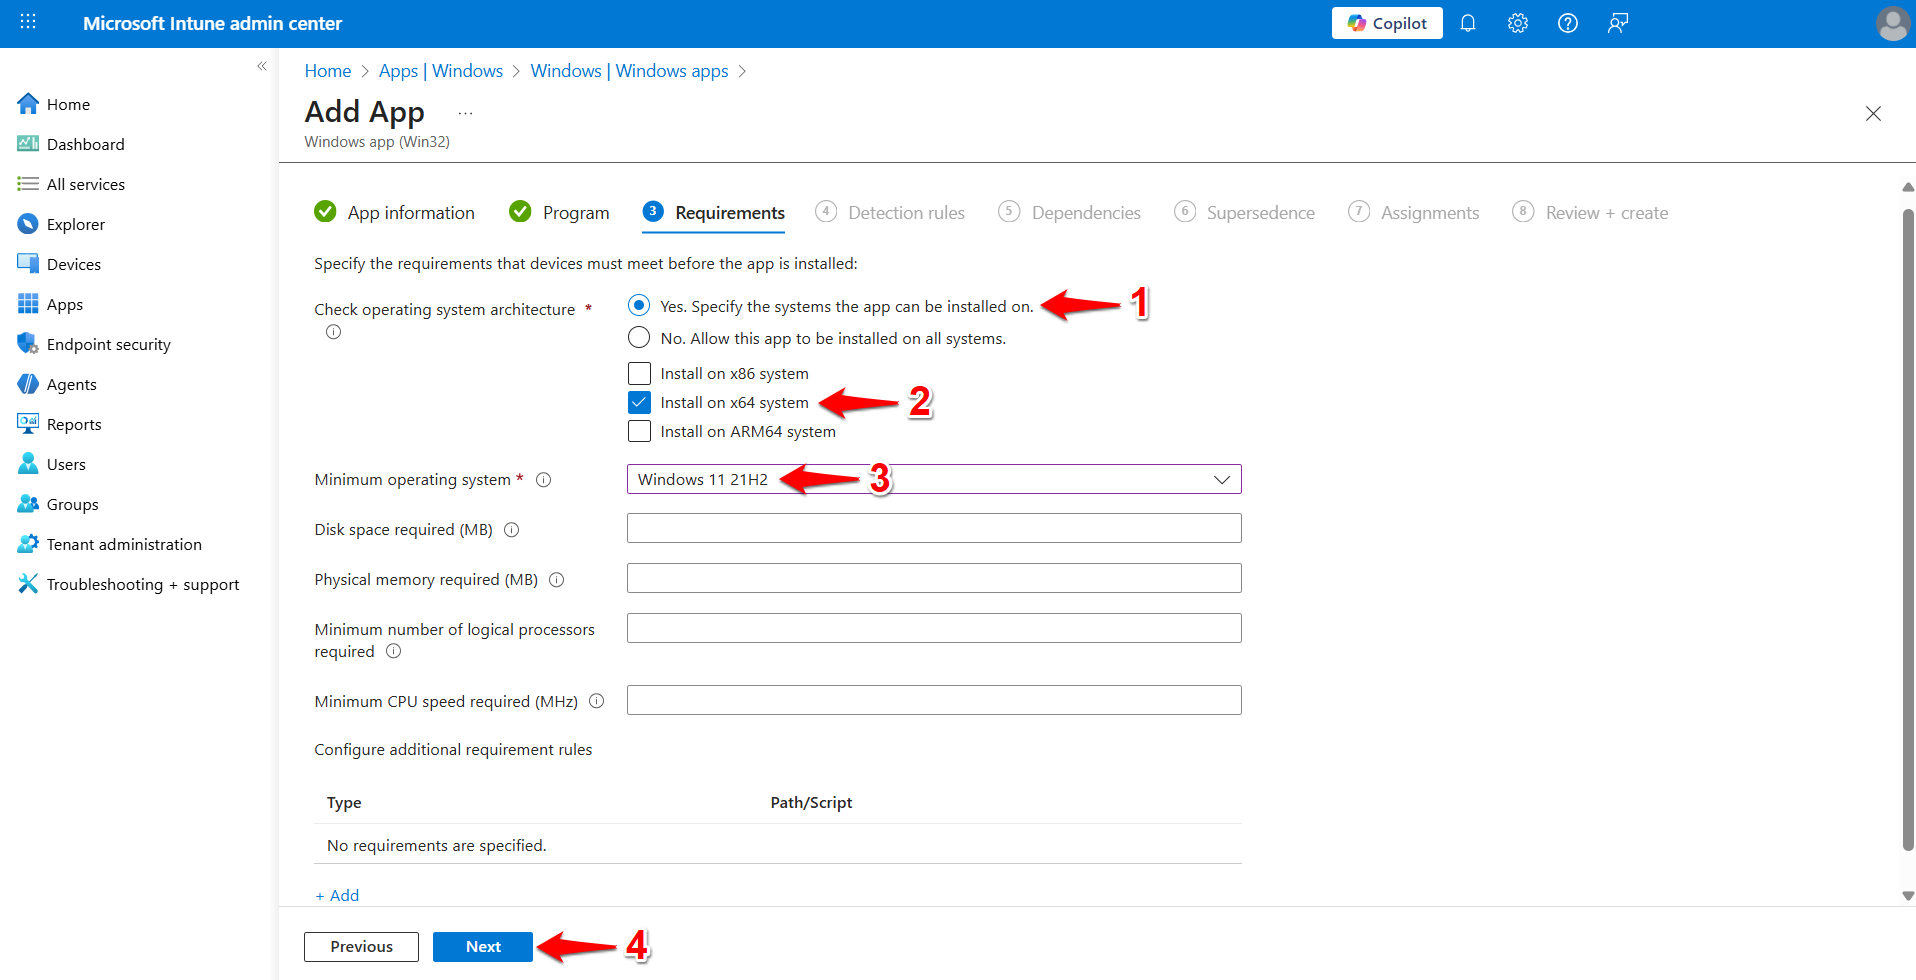Screen dimensions: 1916x980
Task: Show info for Physical memory required
Action: click(x=557, y=580)
